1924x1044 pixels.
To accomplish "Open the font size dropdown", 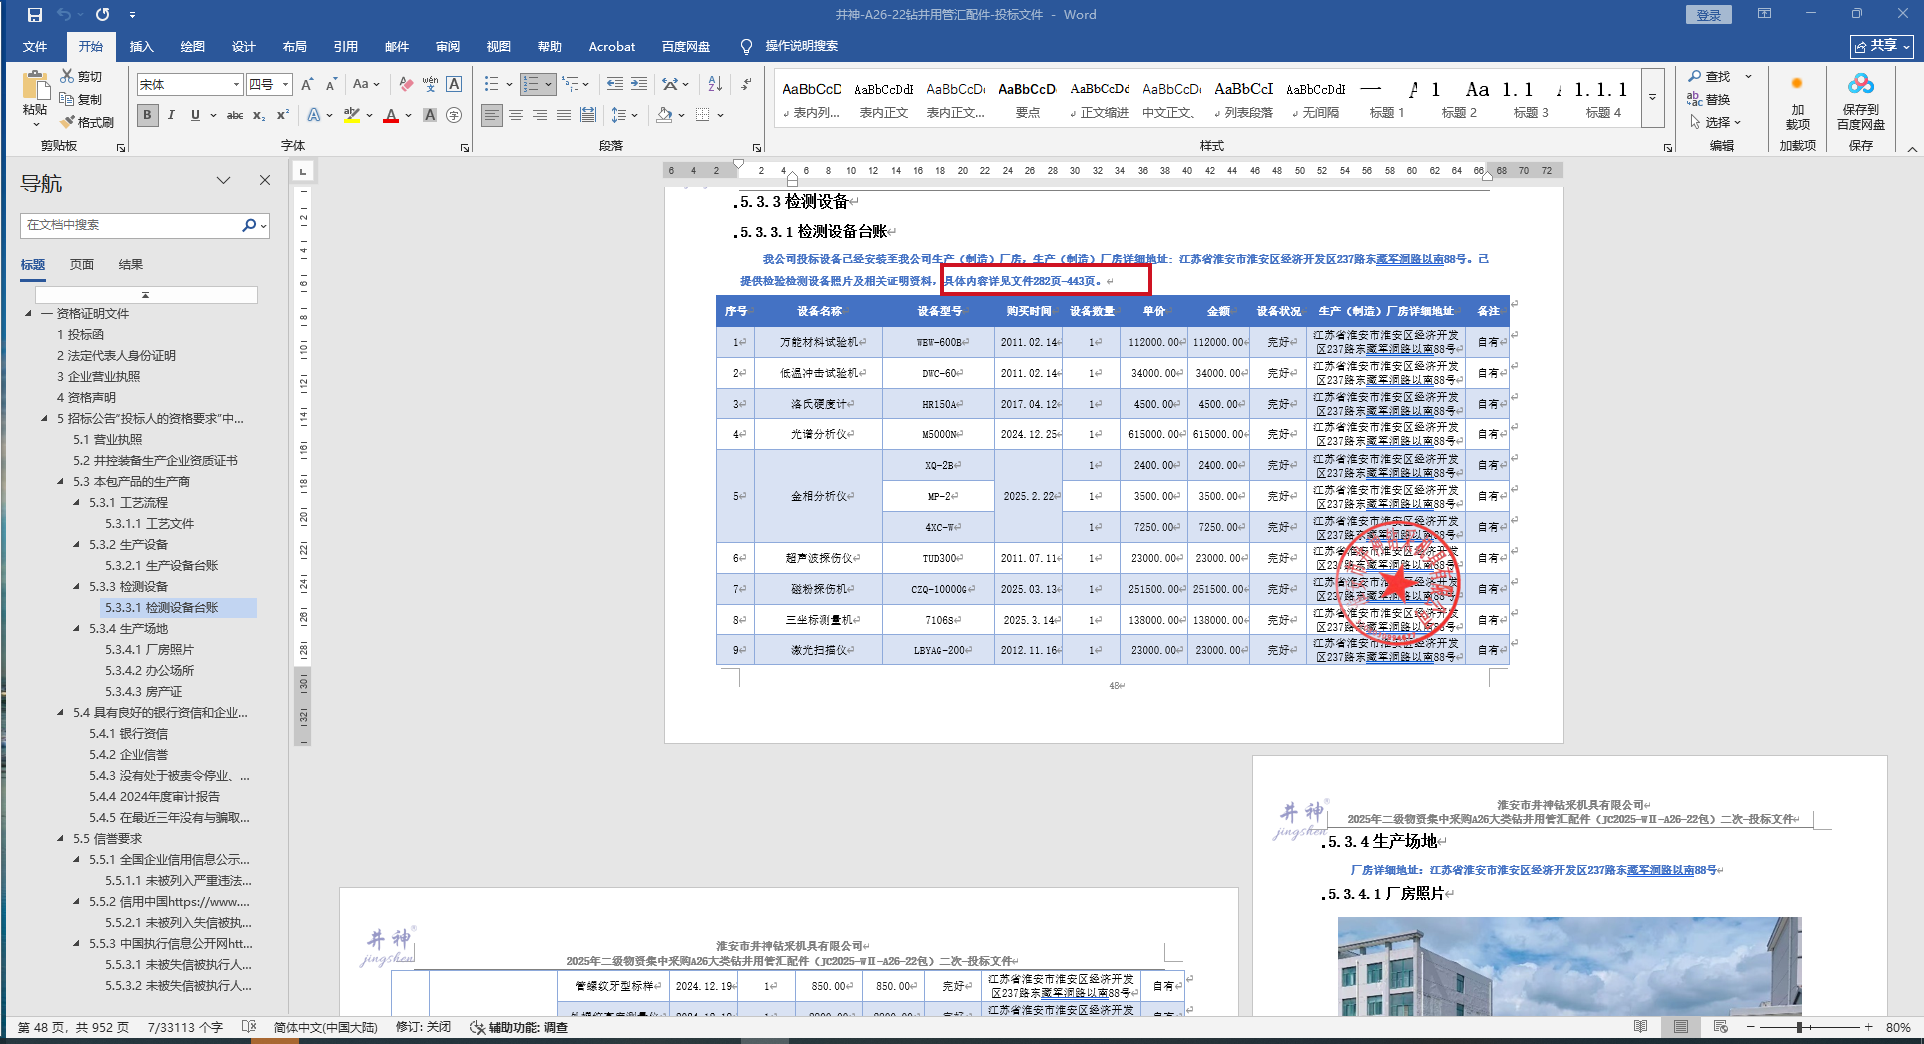I will point(285,85).
